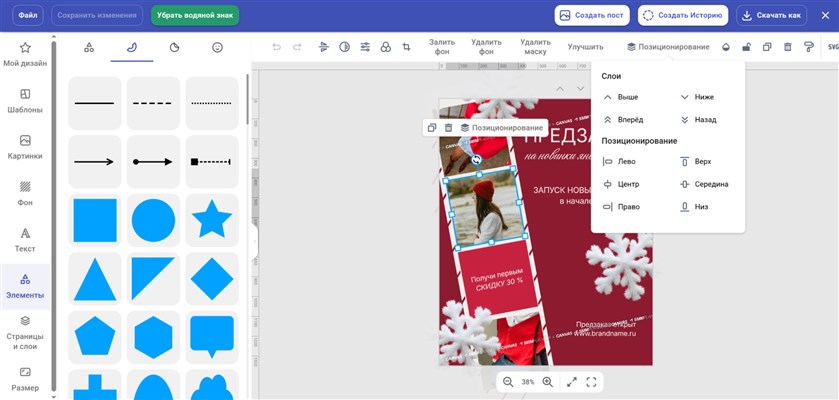Expand the Скачать как download menu
839x400 pixels.
pyautogui.click(x=771, y=15)
